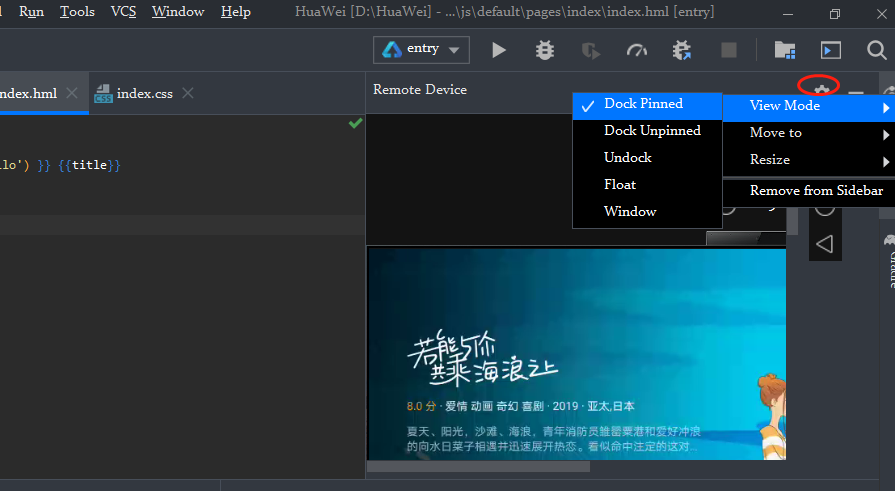Attach debugger to process icon
This screenshot has width=895, height=491.
[682, 50]
